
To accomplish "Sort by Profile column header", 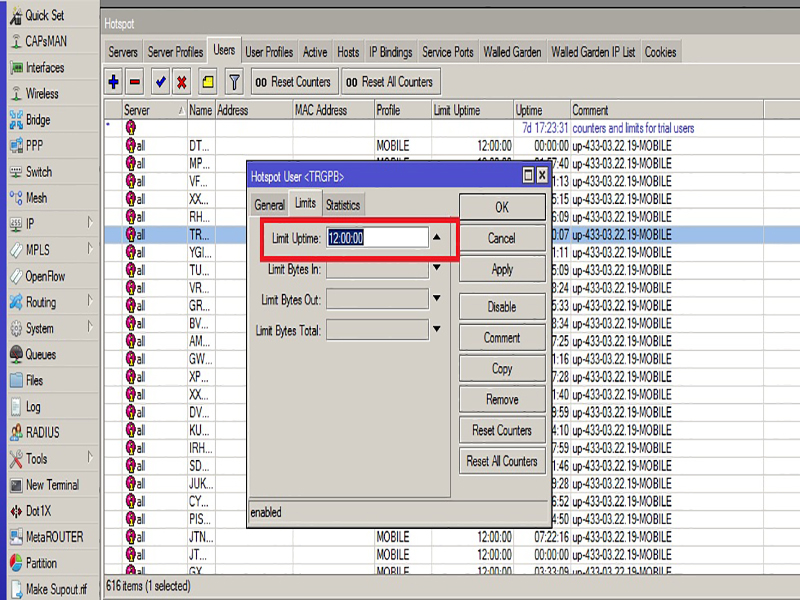I will pyautogui.click(x=403, y=110).
